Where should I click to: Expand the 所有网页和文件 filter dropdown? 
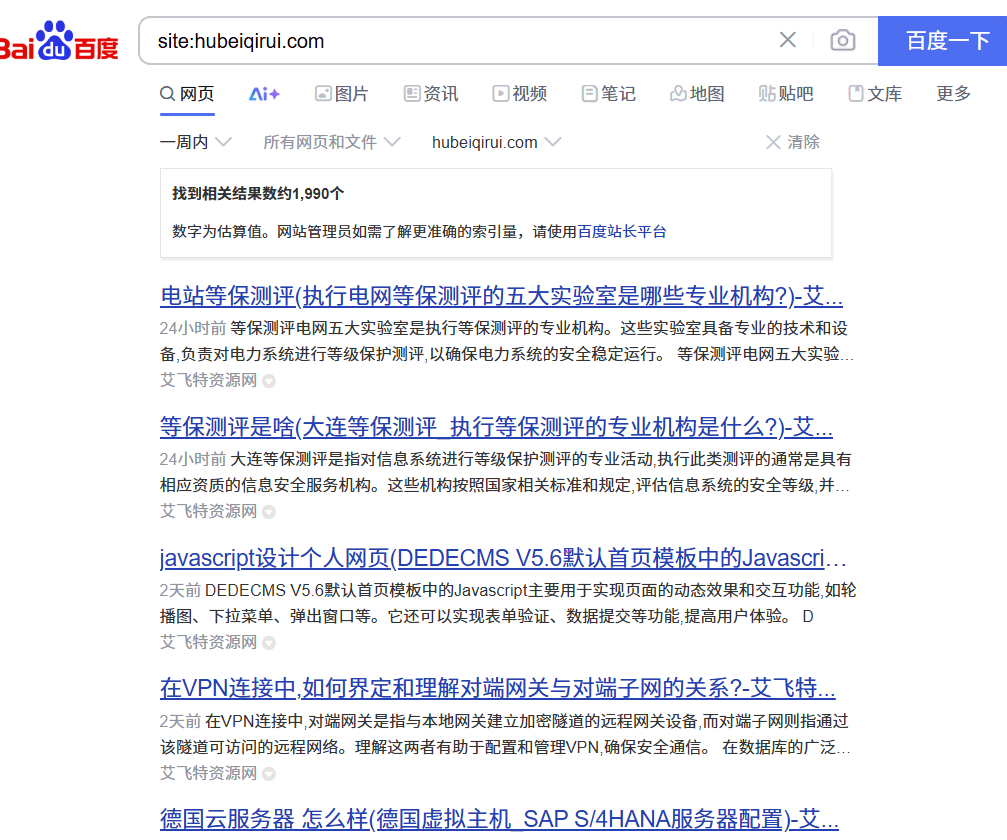point(332,142)
